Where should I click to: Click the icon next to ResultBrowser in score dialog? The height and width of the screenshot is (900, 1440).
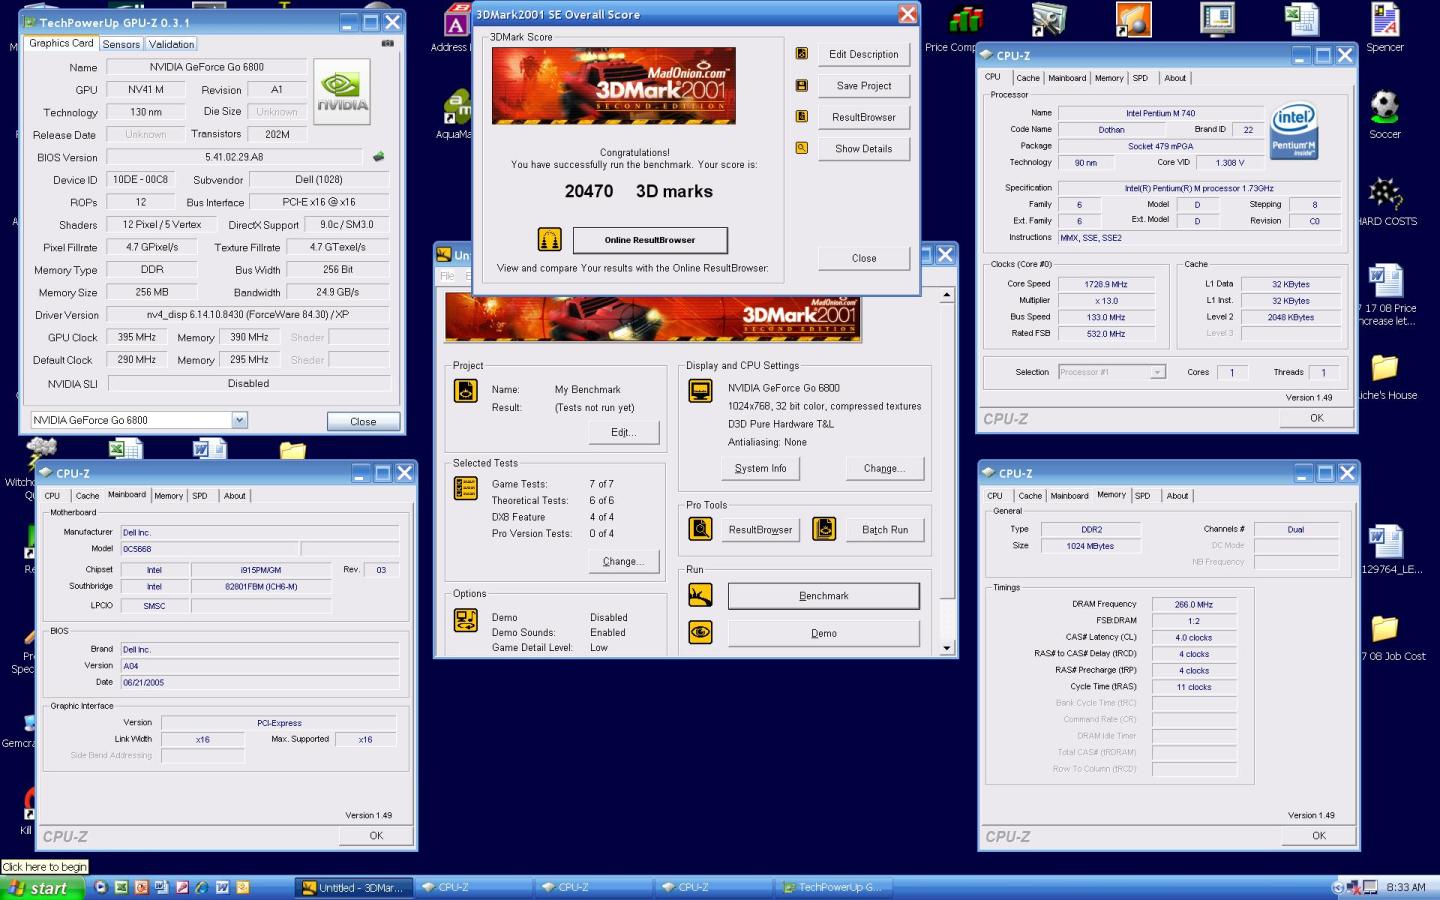coord(801,117)
